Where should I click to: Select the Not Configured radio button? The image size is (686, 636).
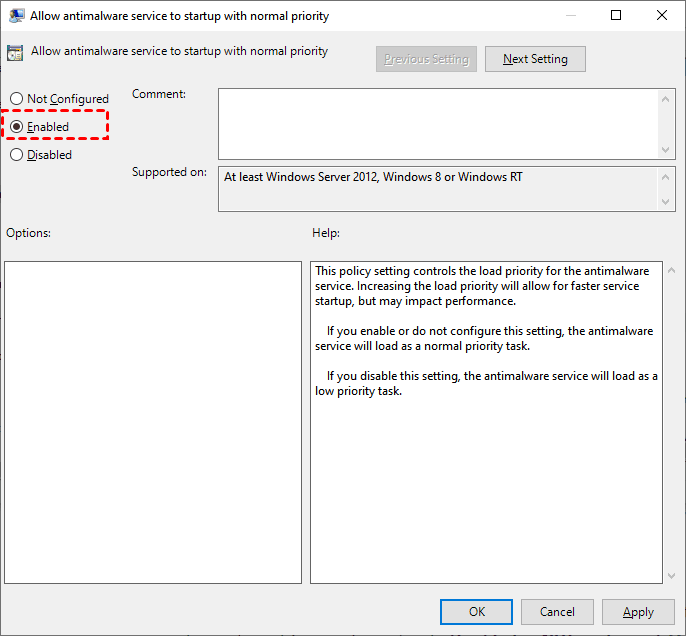point(59,99)
